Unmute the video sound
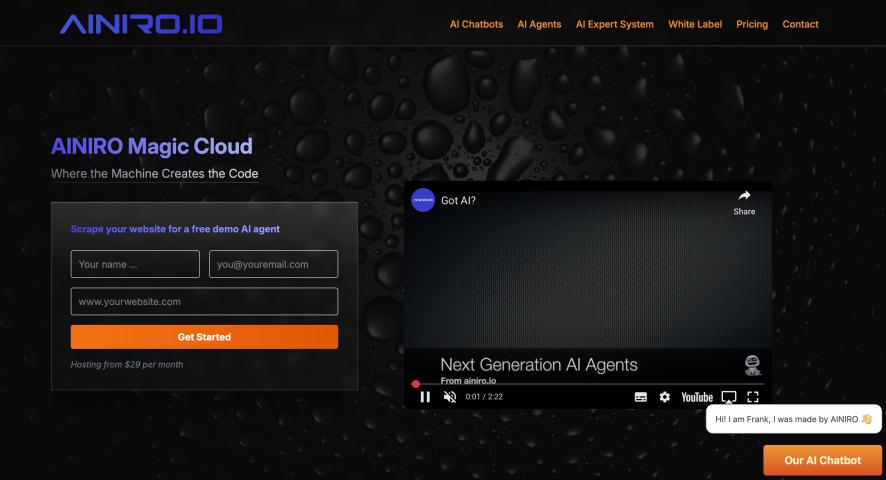 point(450,397)
